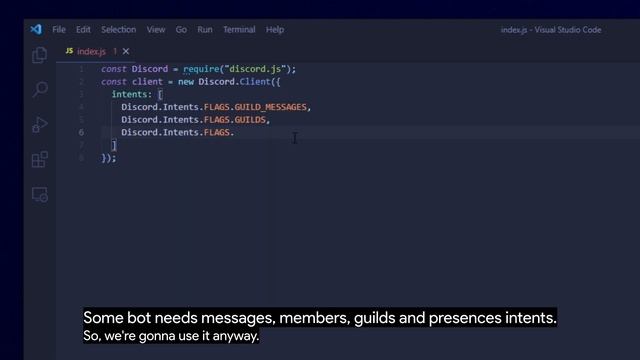Click the Discord.Client text on line 2
Viewport: 640px width, 360px height.
click(235, 82)
